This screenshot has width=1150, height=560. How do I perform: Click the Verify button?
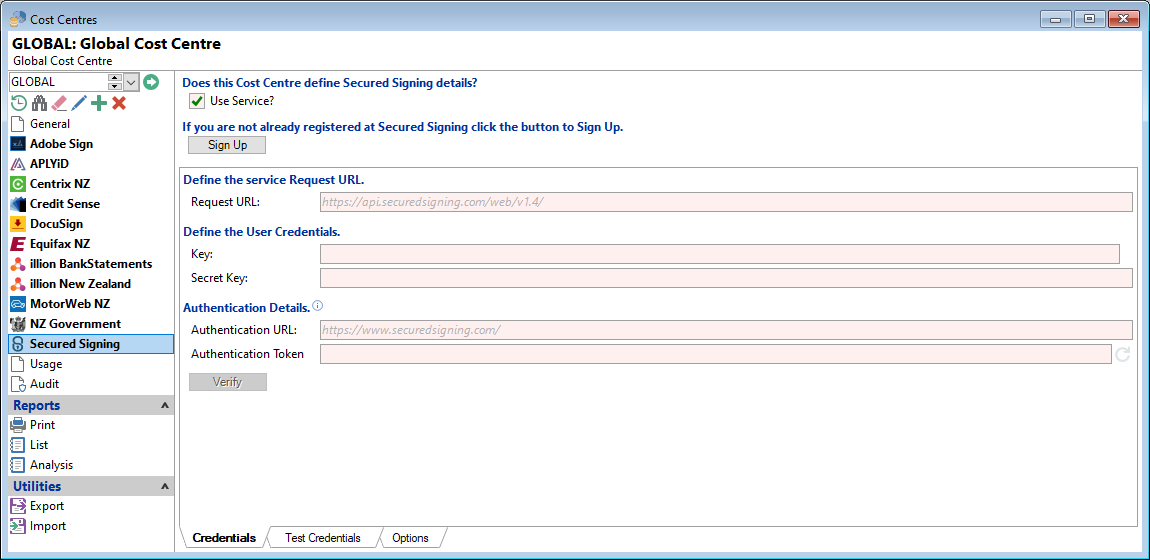(x=227, y=382)
